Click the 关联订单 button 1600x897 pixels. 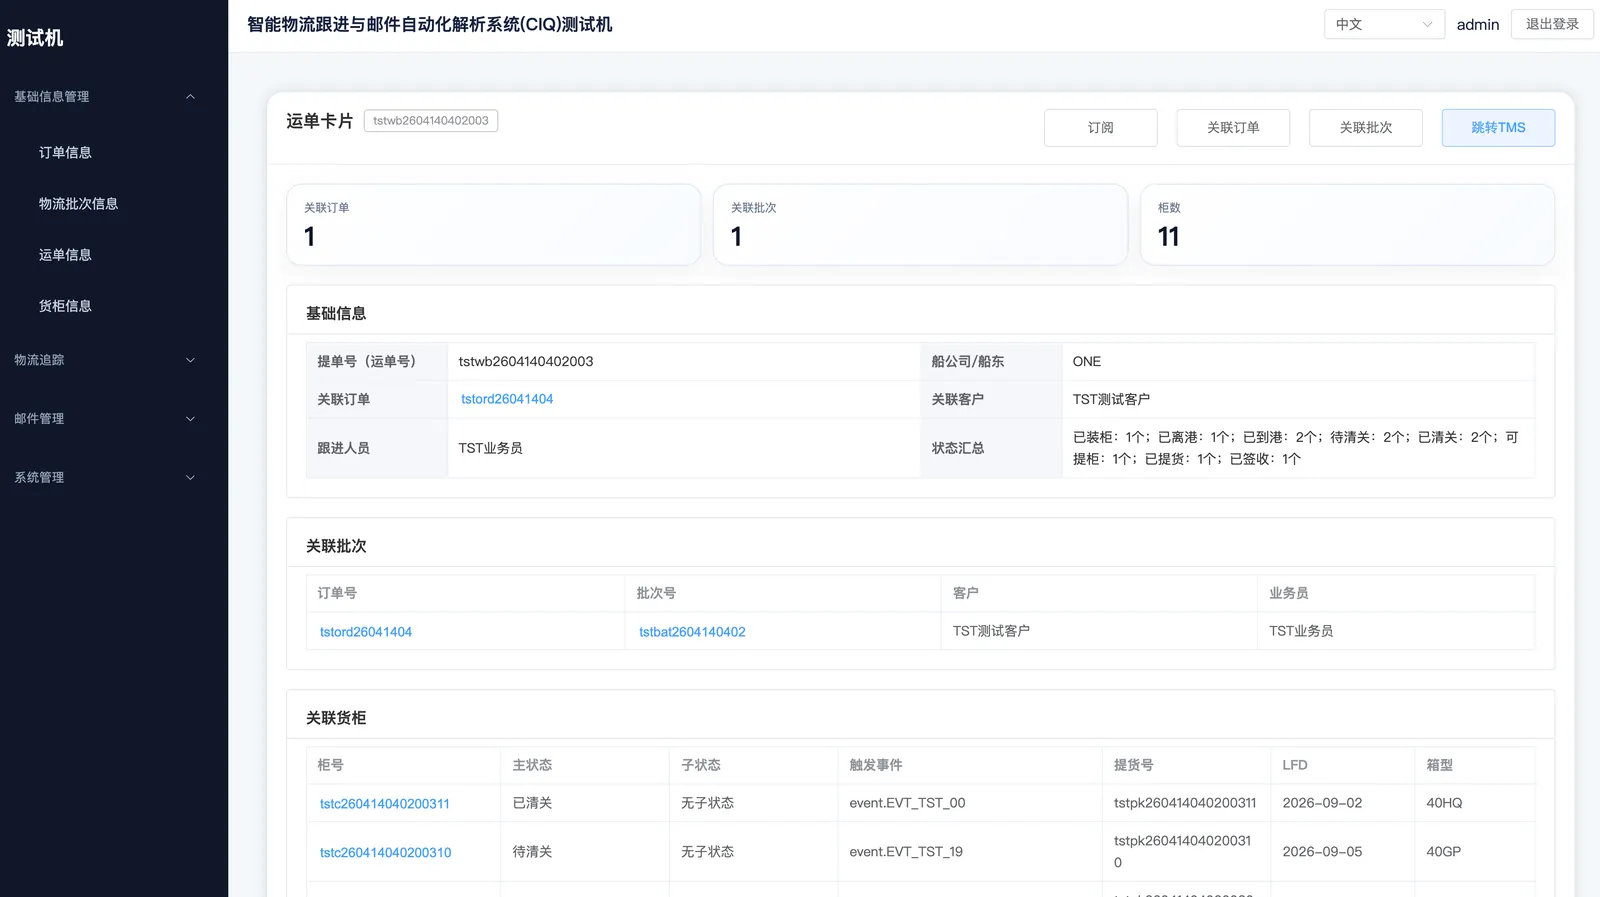[x=1233, y=128]
